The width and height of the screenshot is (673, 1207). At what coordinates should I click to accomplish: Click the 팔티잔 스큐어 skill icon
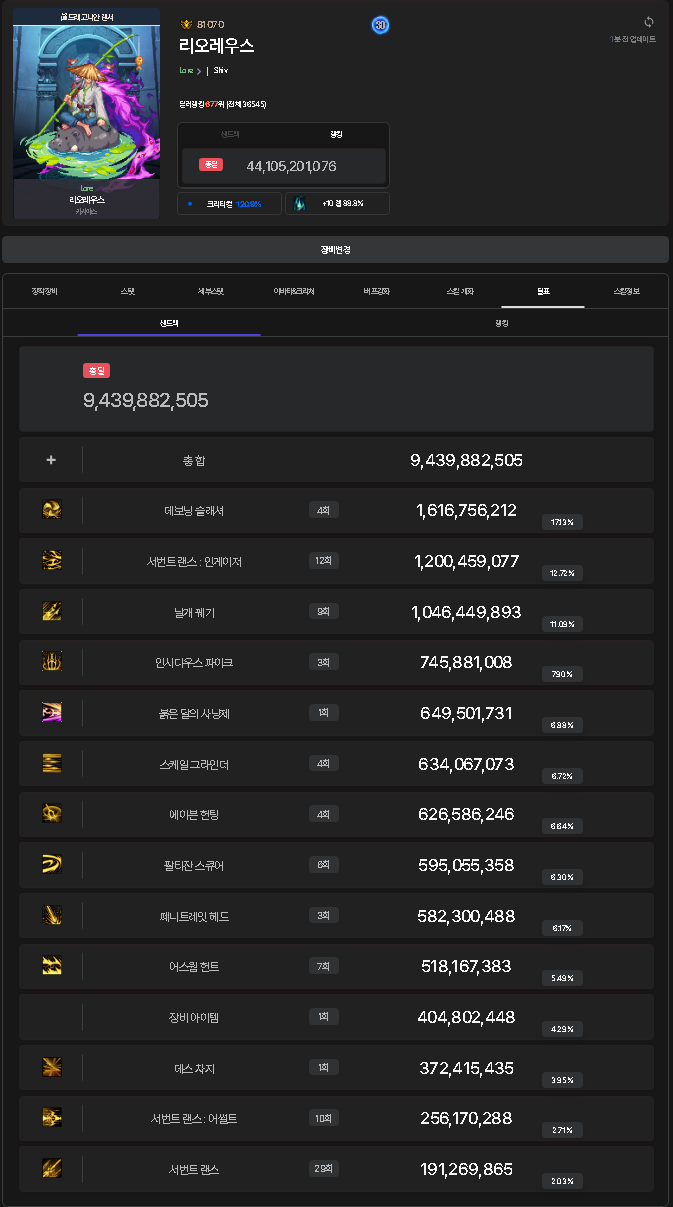(x=52, y=865)
